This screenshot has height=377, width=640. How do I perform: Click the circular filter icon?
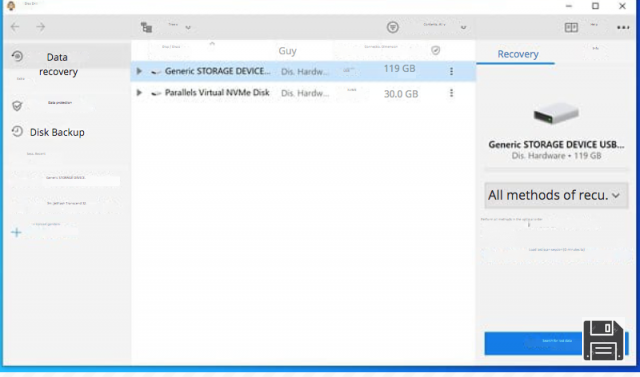pos(393,27)
